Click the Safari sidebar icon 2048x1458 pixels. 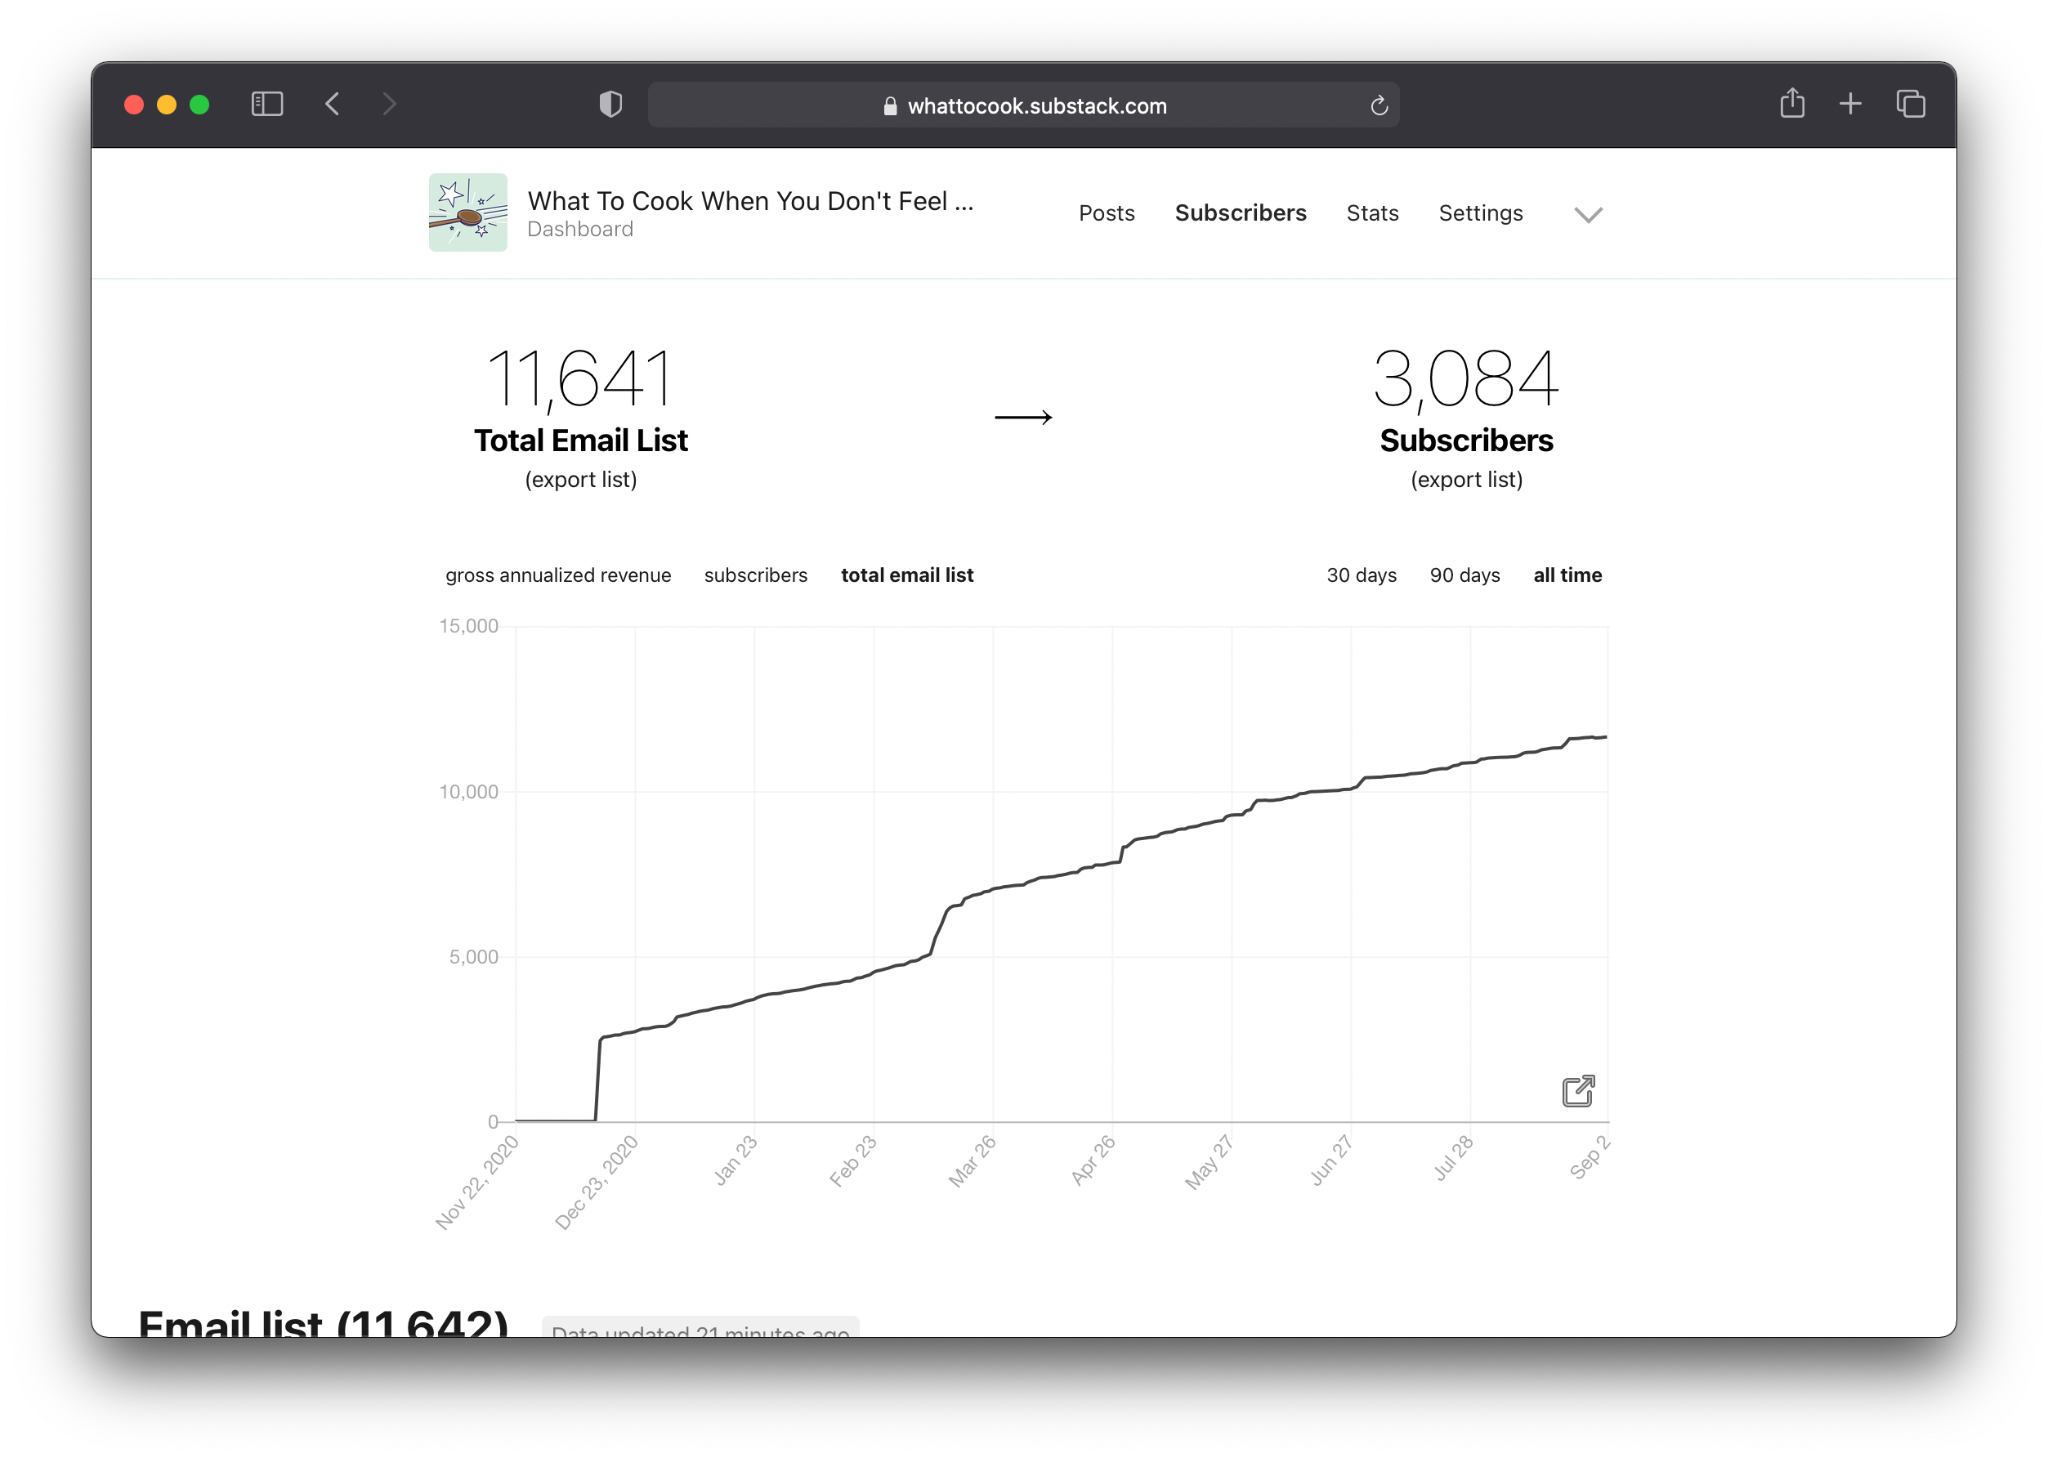[x=266, y=104]
